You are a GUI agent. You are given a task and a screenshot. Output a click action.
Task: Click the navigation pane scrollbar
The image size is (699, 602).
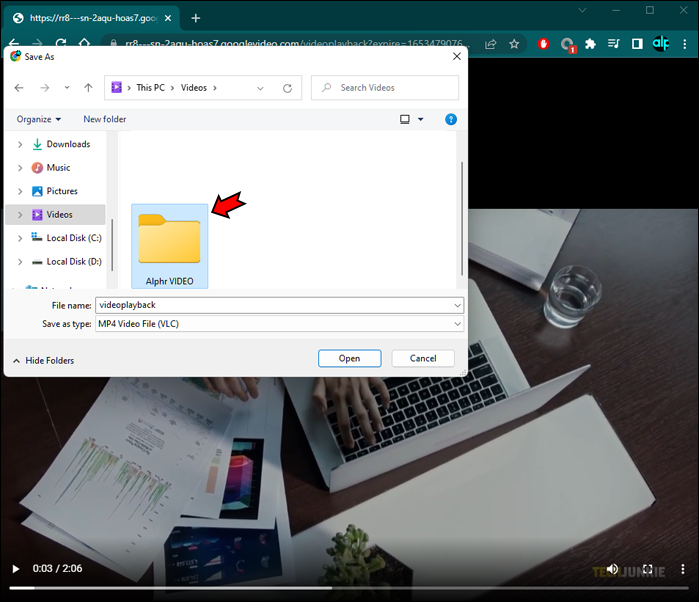click(x=112, y=244)
